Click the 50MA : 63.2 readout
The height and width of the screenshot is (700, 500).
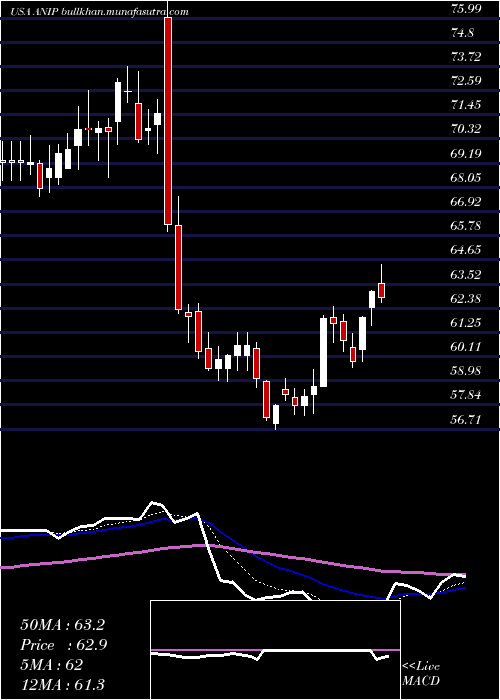[x=62, y=625]
